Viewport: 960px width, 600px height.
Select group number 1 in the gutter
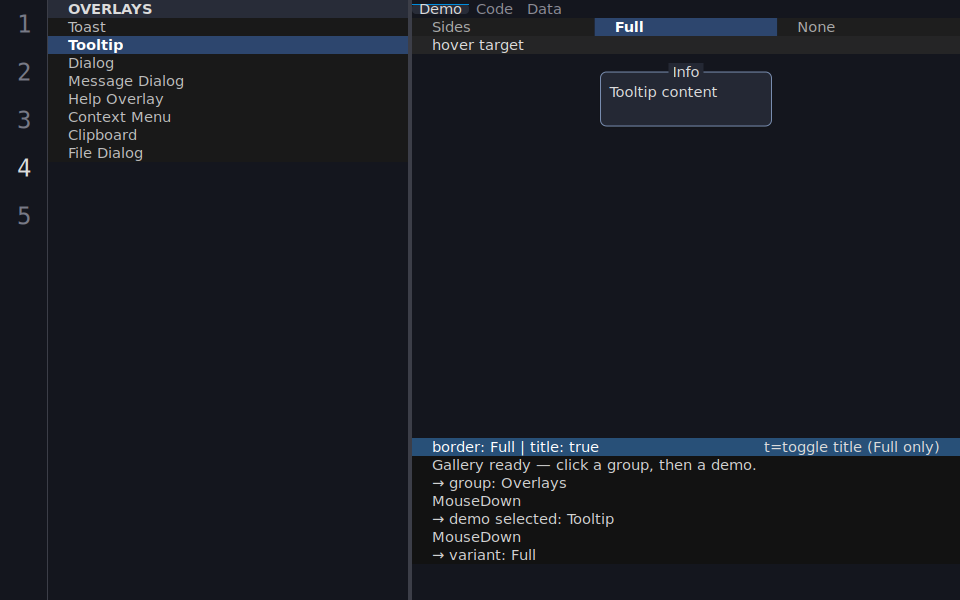24,24
